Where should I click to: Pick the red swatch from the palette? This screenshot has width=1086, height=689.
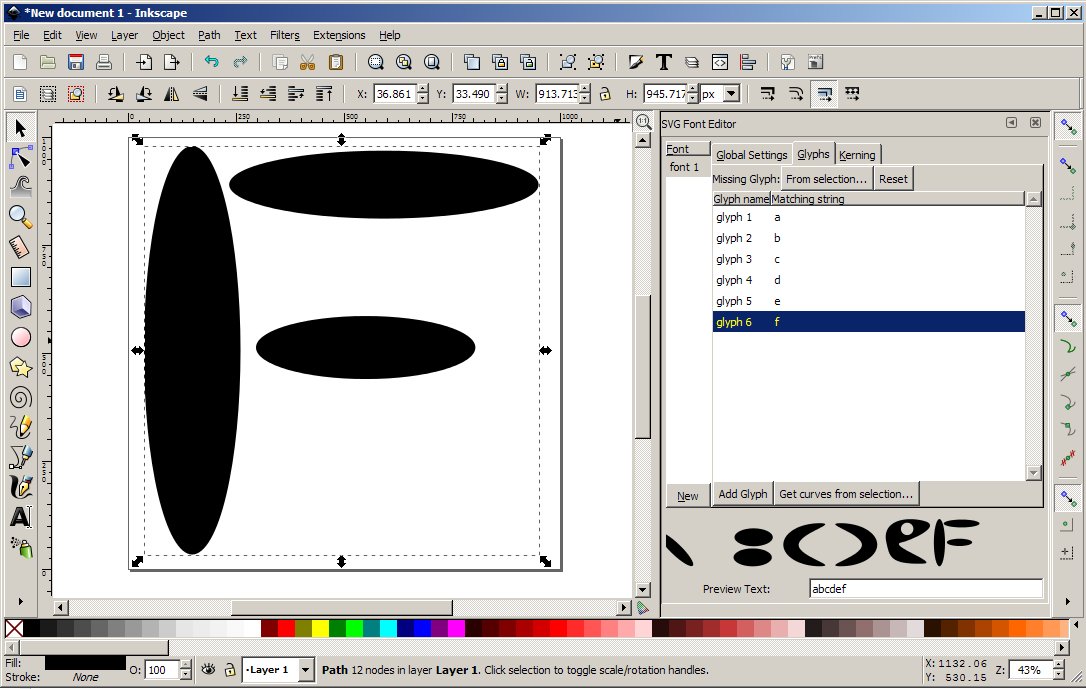[285, 628]
